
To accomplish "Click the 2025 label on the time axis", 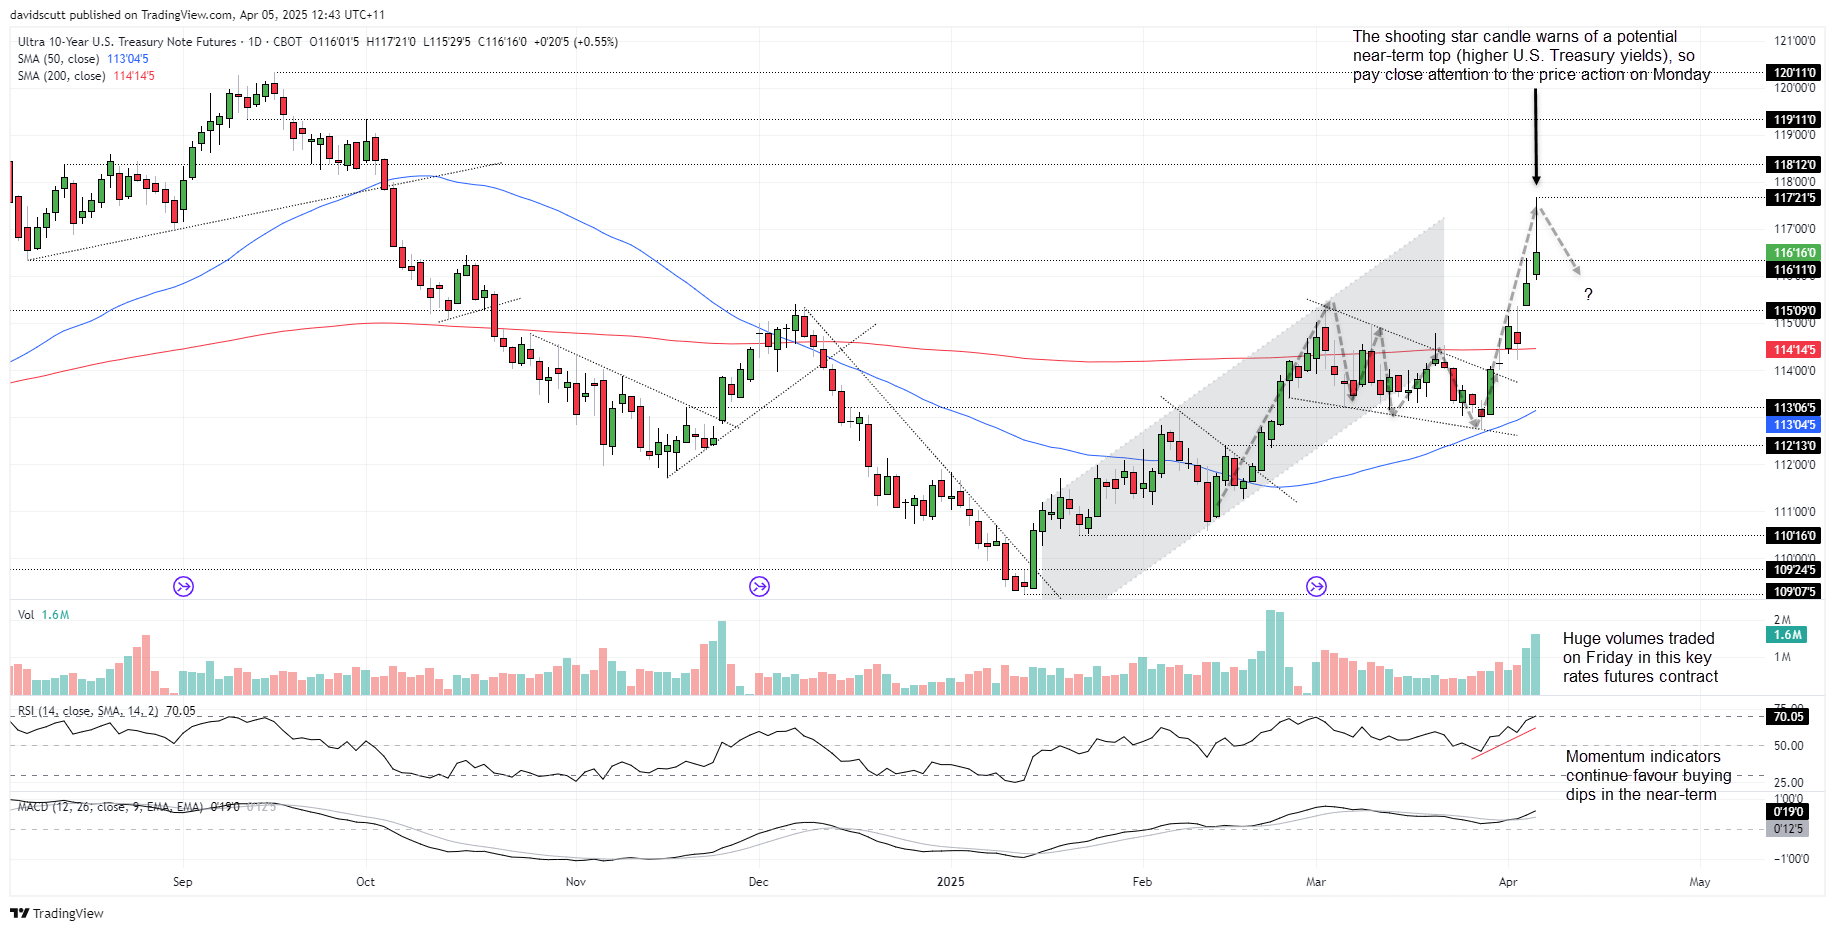I will [x=950, y=882].
